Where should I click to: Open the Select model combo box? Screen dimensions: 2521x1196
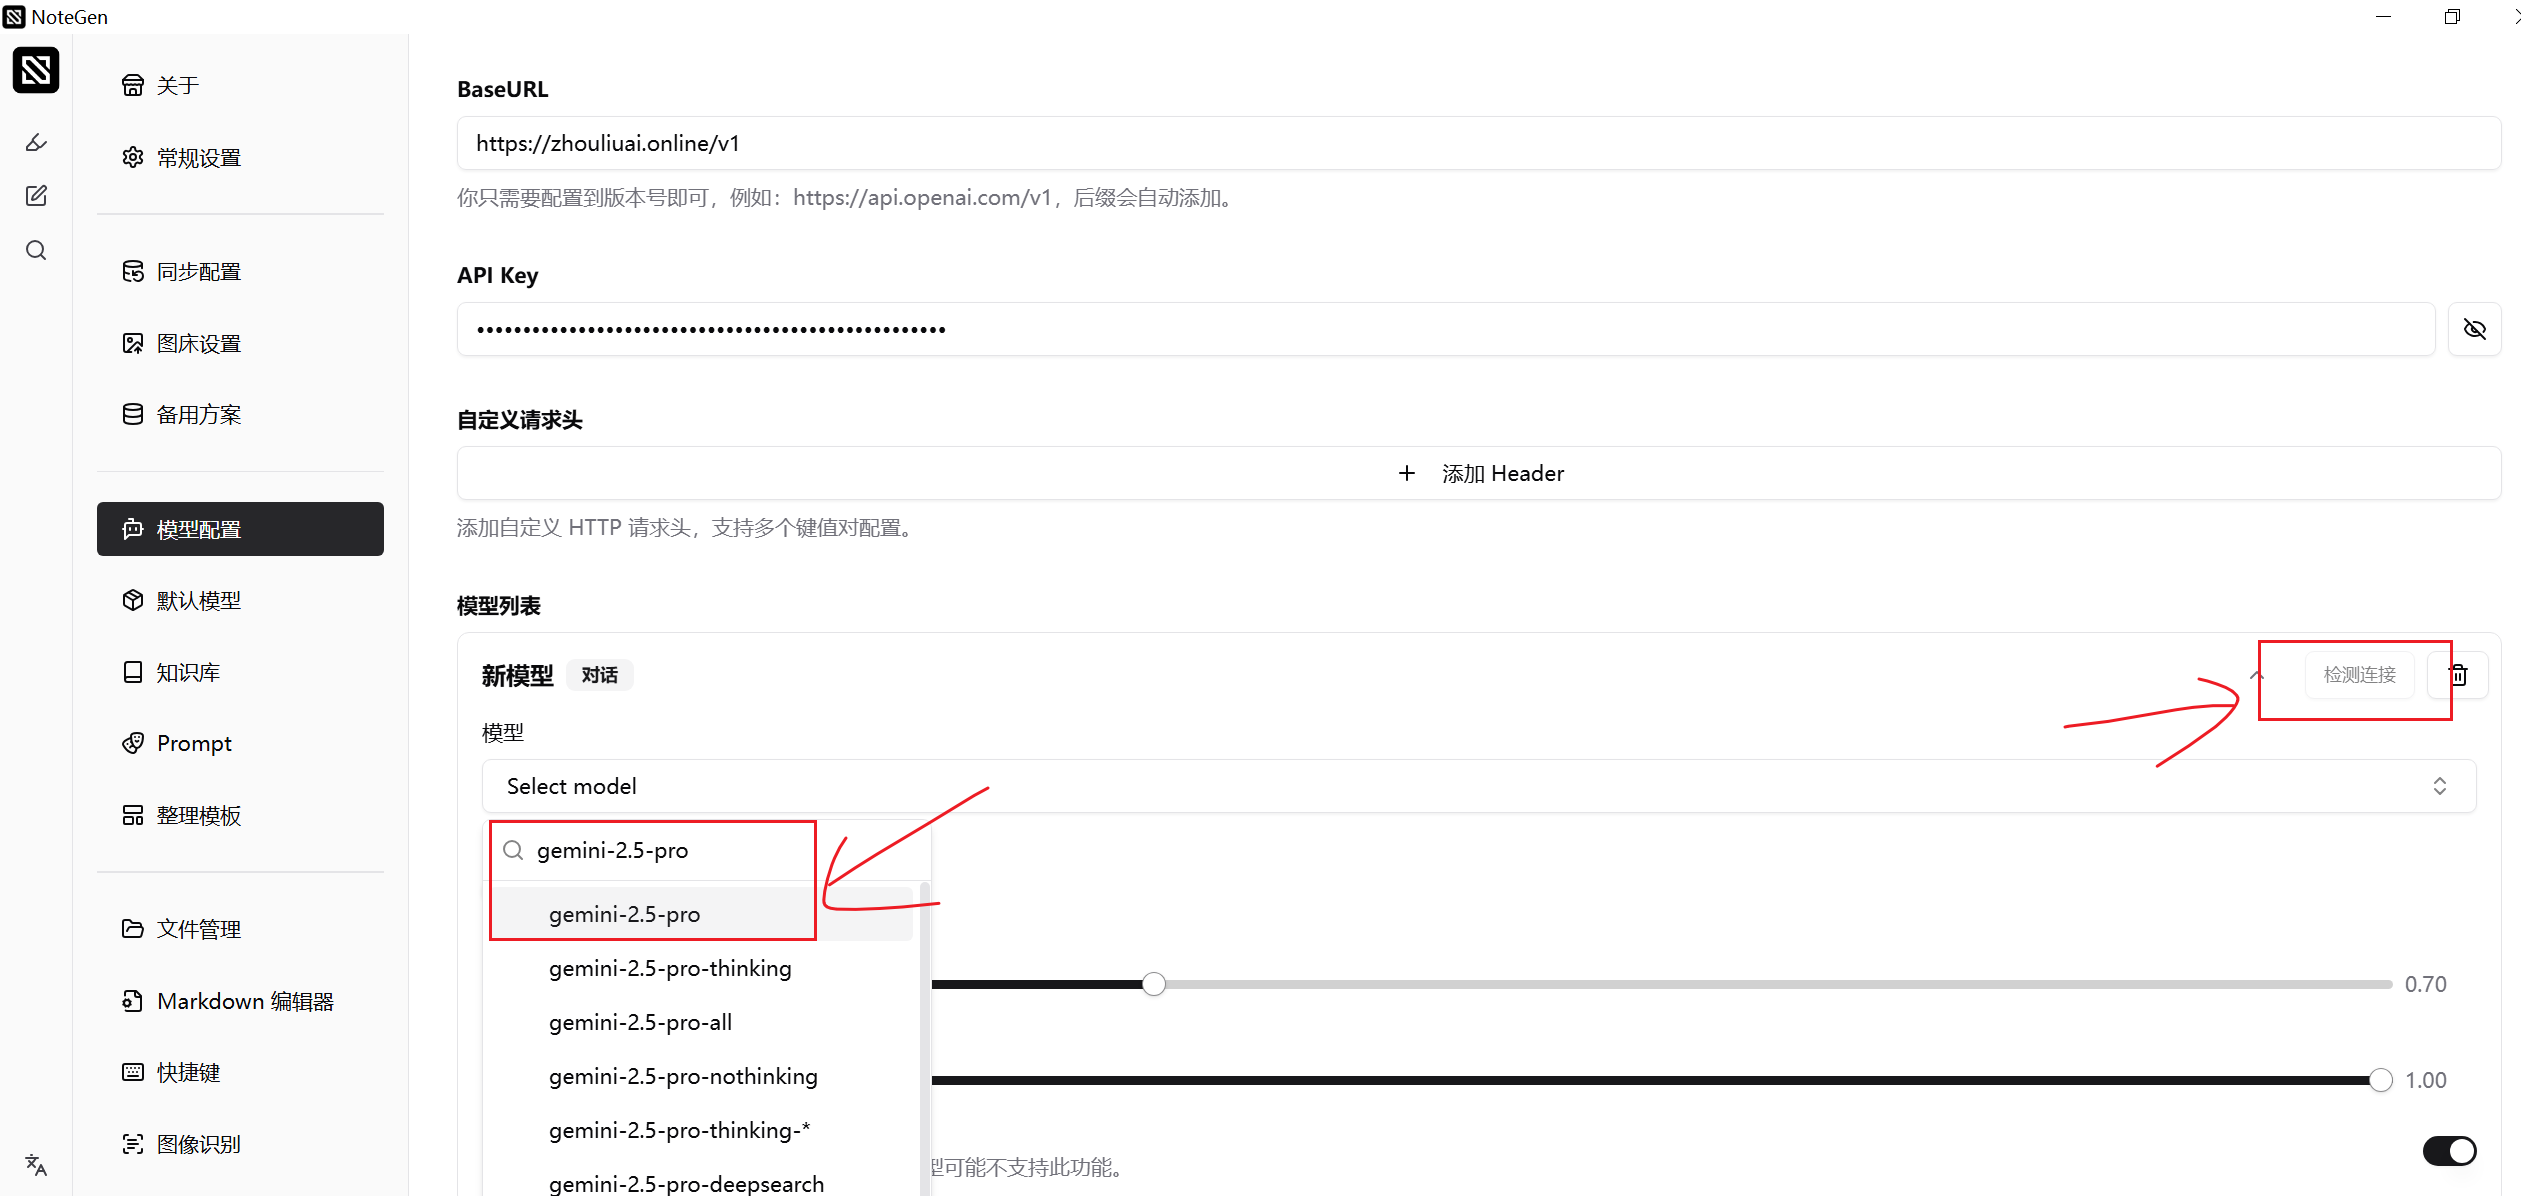point(1478,786)
